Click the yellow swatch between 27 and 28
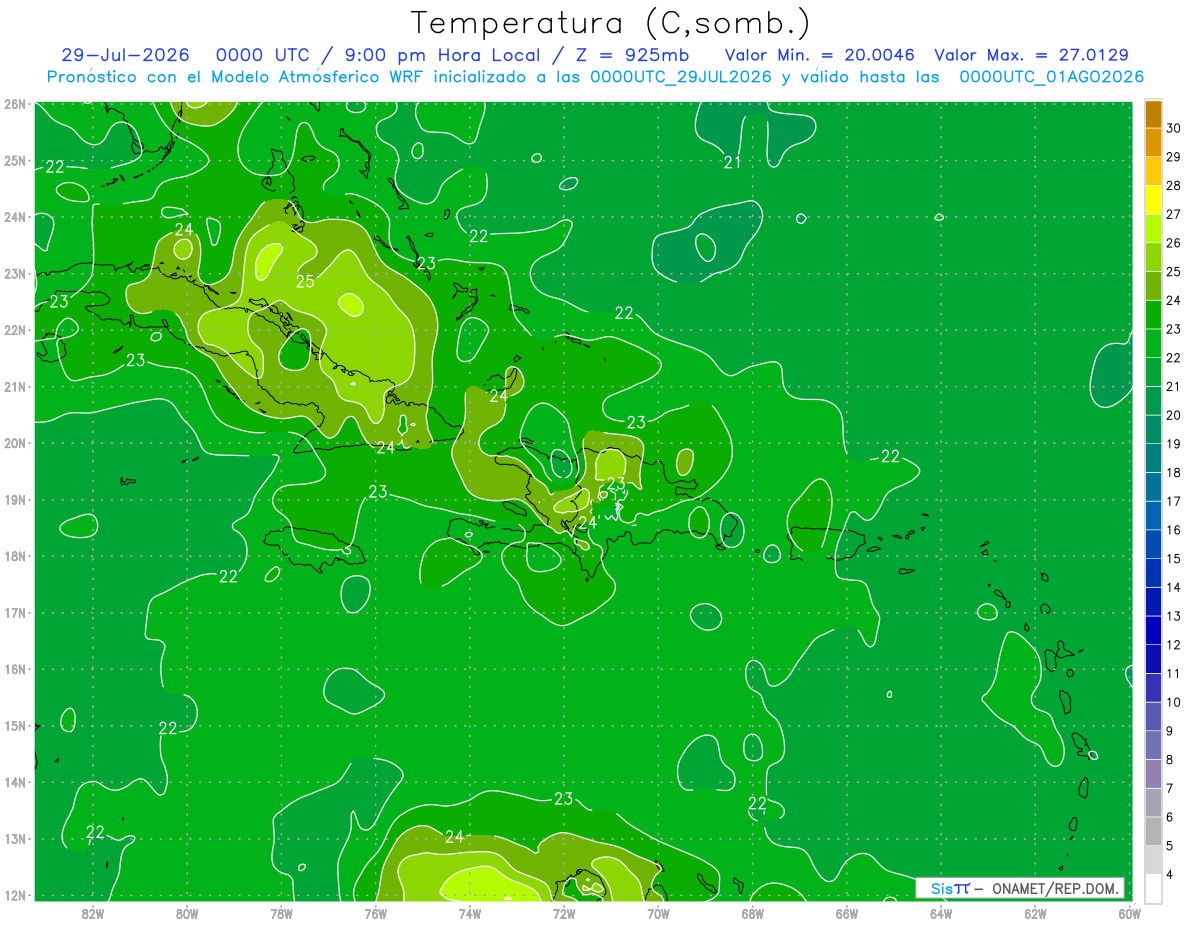1200x927 pixels. point(1153,200)
